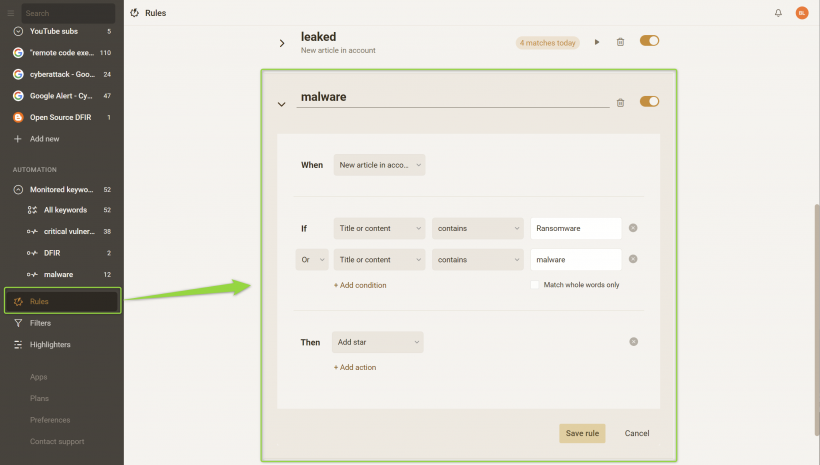Image resolution: width=820 pixels, height=465 pixels.
Task: Run the leaked rule with play icon
Action: point(597,42)
